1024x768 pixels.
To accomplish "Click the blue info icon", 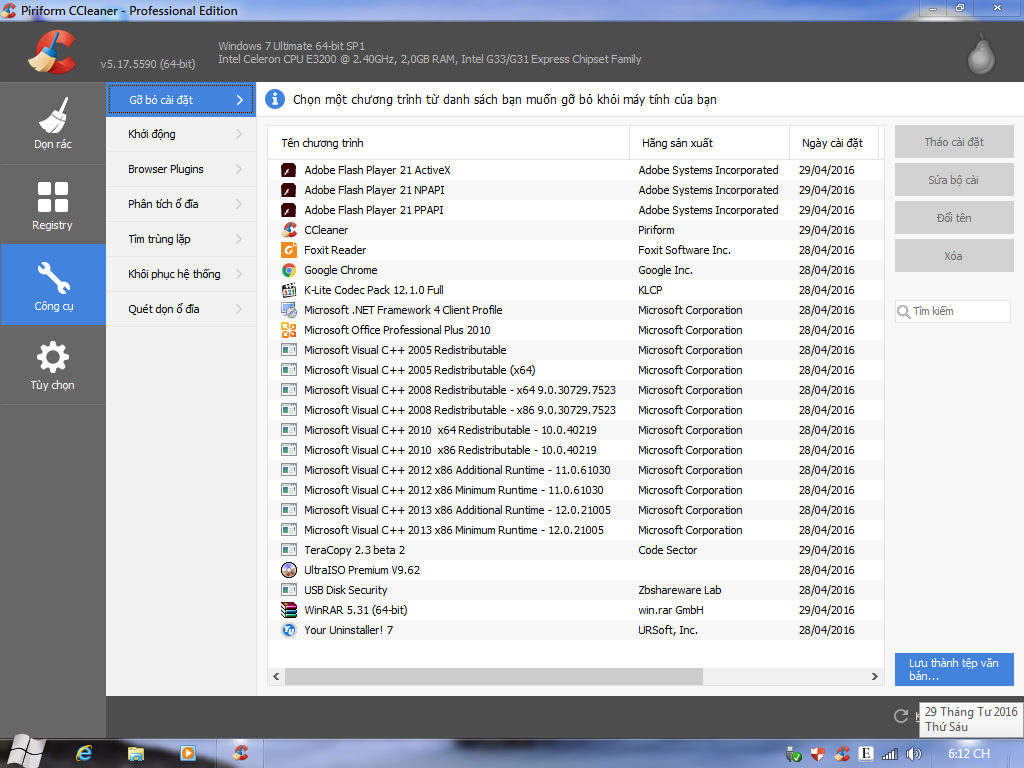I will [275, 99].
